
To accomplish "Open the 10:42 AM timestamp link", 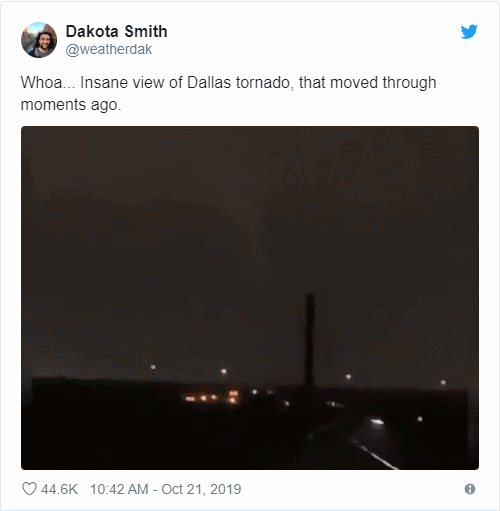I will [119, 489].
